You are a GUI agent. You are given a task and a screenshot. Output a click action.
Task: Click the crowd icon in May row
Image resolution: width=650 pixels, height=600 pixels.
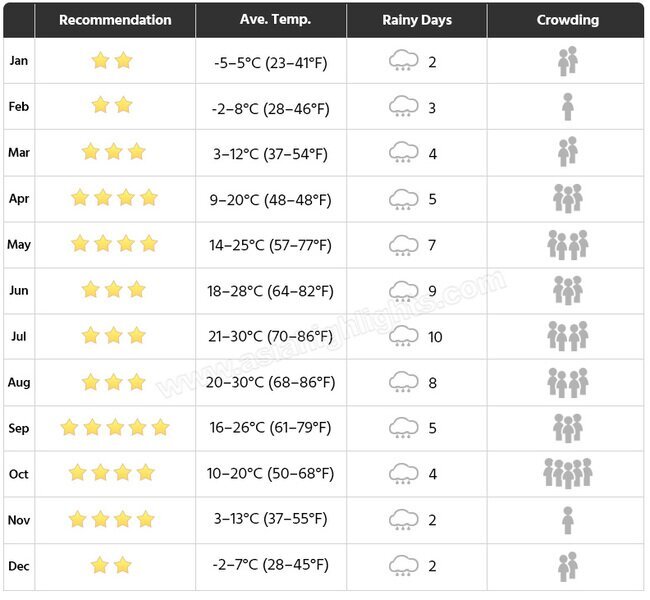pos(567,245)
